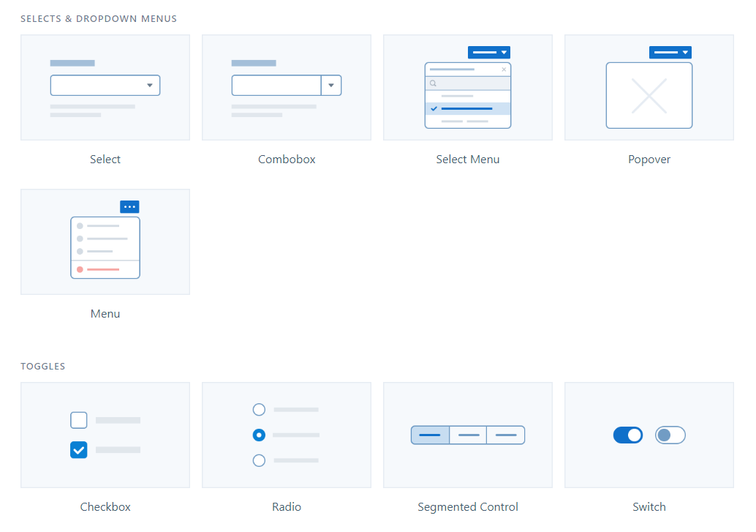Click the search icon in Select Menu illustration
This screenshot has height=532, width=756.
pyautogui.click(x=433, y=84)
